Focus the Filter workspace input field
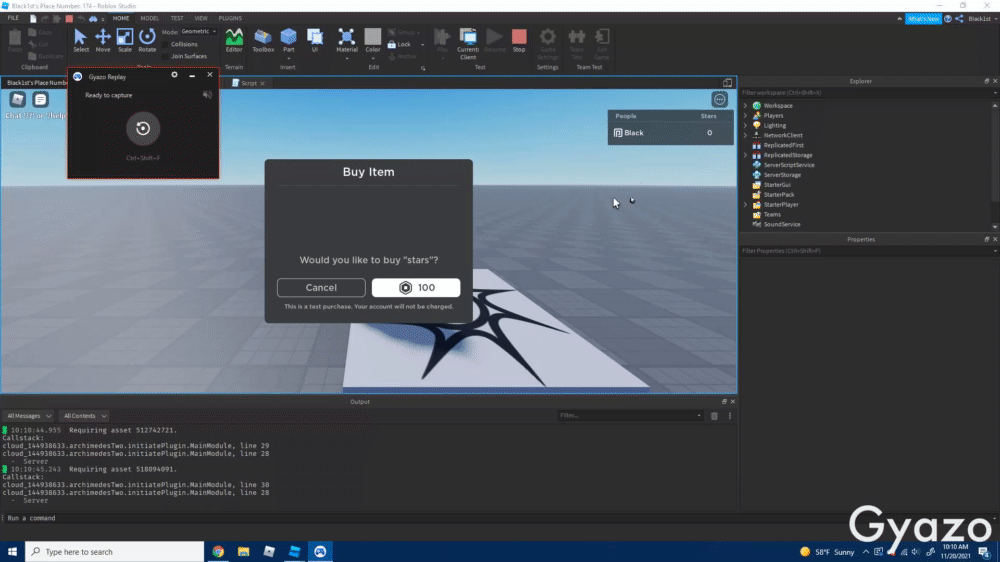The image size is (1000, 562). pyautogui.click(x=865, y=92)
